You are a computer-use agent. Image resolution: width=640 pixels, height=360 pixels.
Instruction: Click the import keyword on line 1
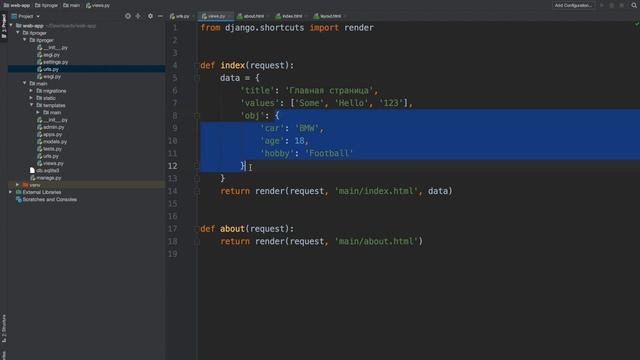(324, 28)
